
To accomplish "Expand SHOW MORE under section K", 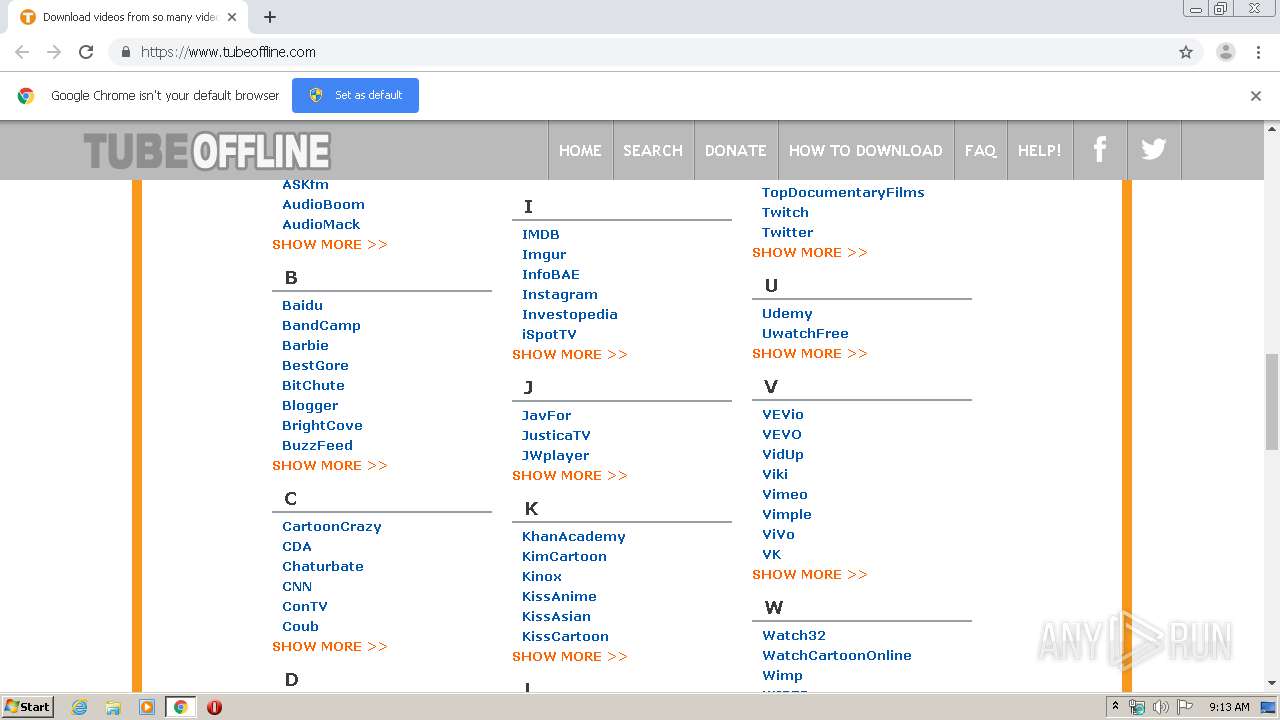I will click(x=569, y=656).
